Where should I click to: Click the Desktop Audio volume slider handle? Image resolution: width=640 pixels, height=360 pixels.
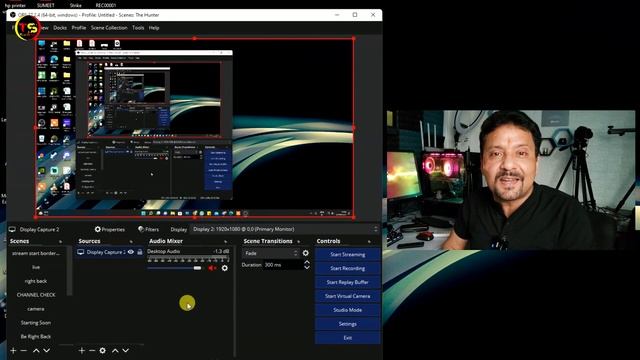pos(197,268)
